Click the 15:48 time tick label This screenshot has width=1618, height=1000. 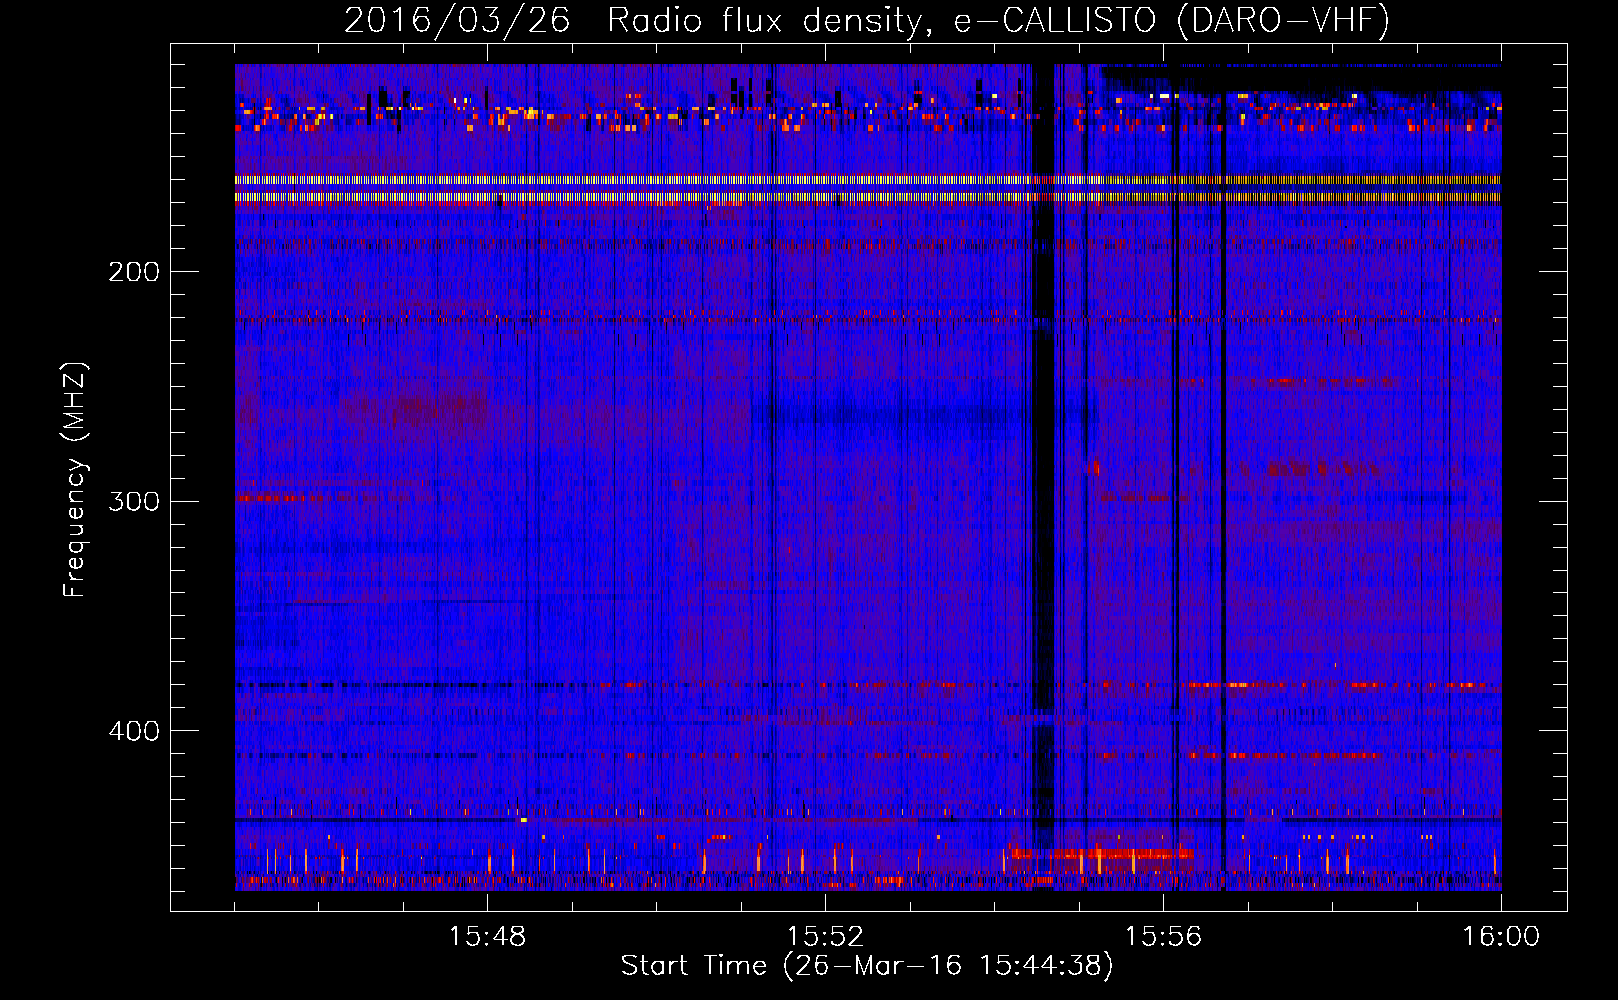coord(487,937)
